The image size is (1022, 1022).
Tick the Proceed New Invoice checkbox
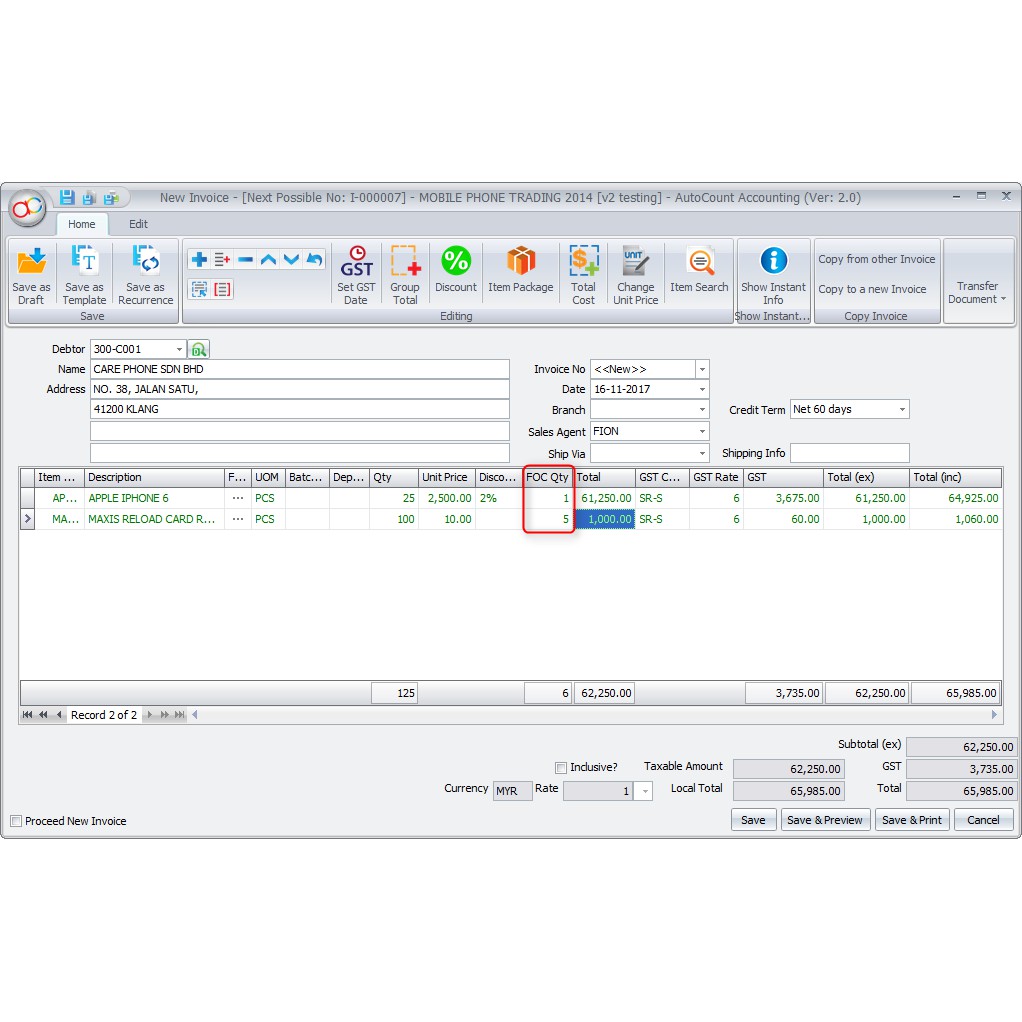pos(16,821)
